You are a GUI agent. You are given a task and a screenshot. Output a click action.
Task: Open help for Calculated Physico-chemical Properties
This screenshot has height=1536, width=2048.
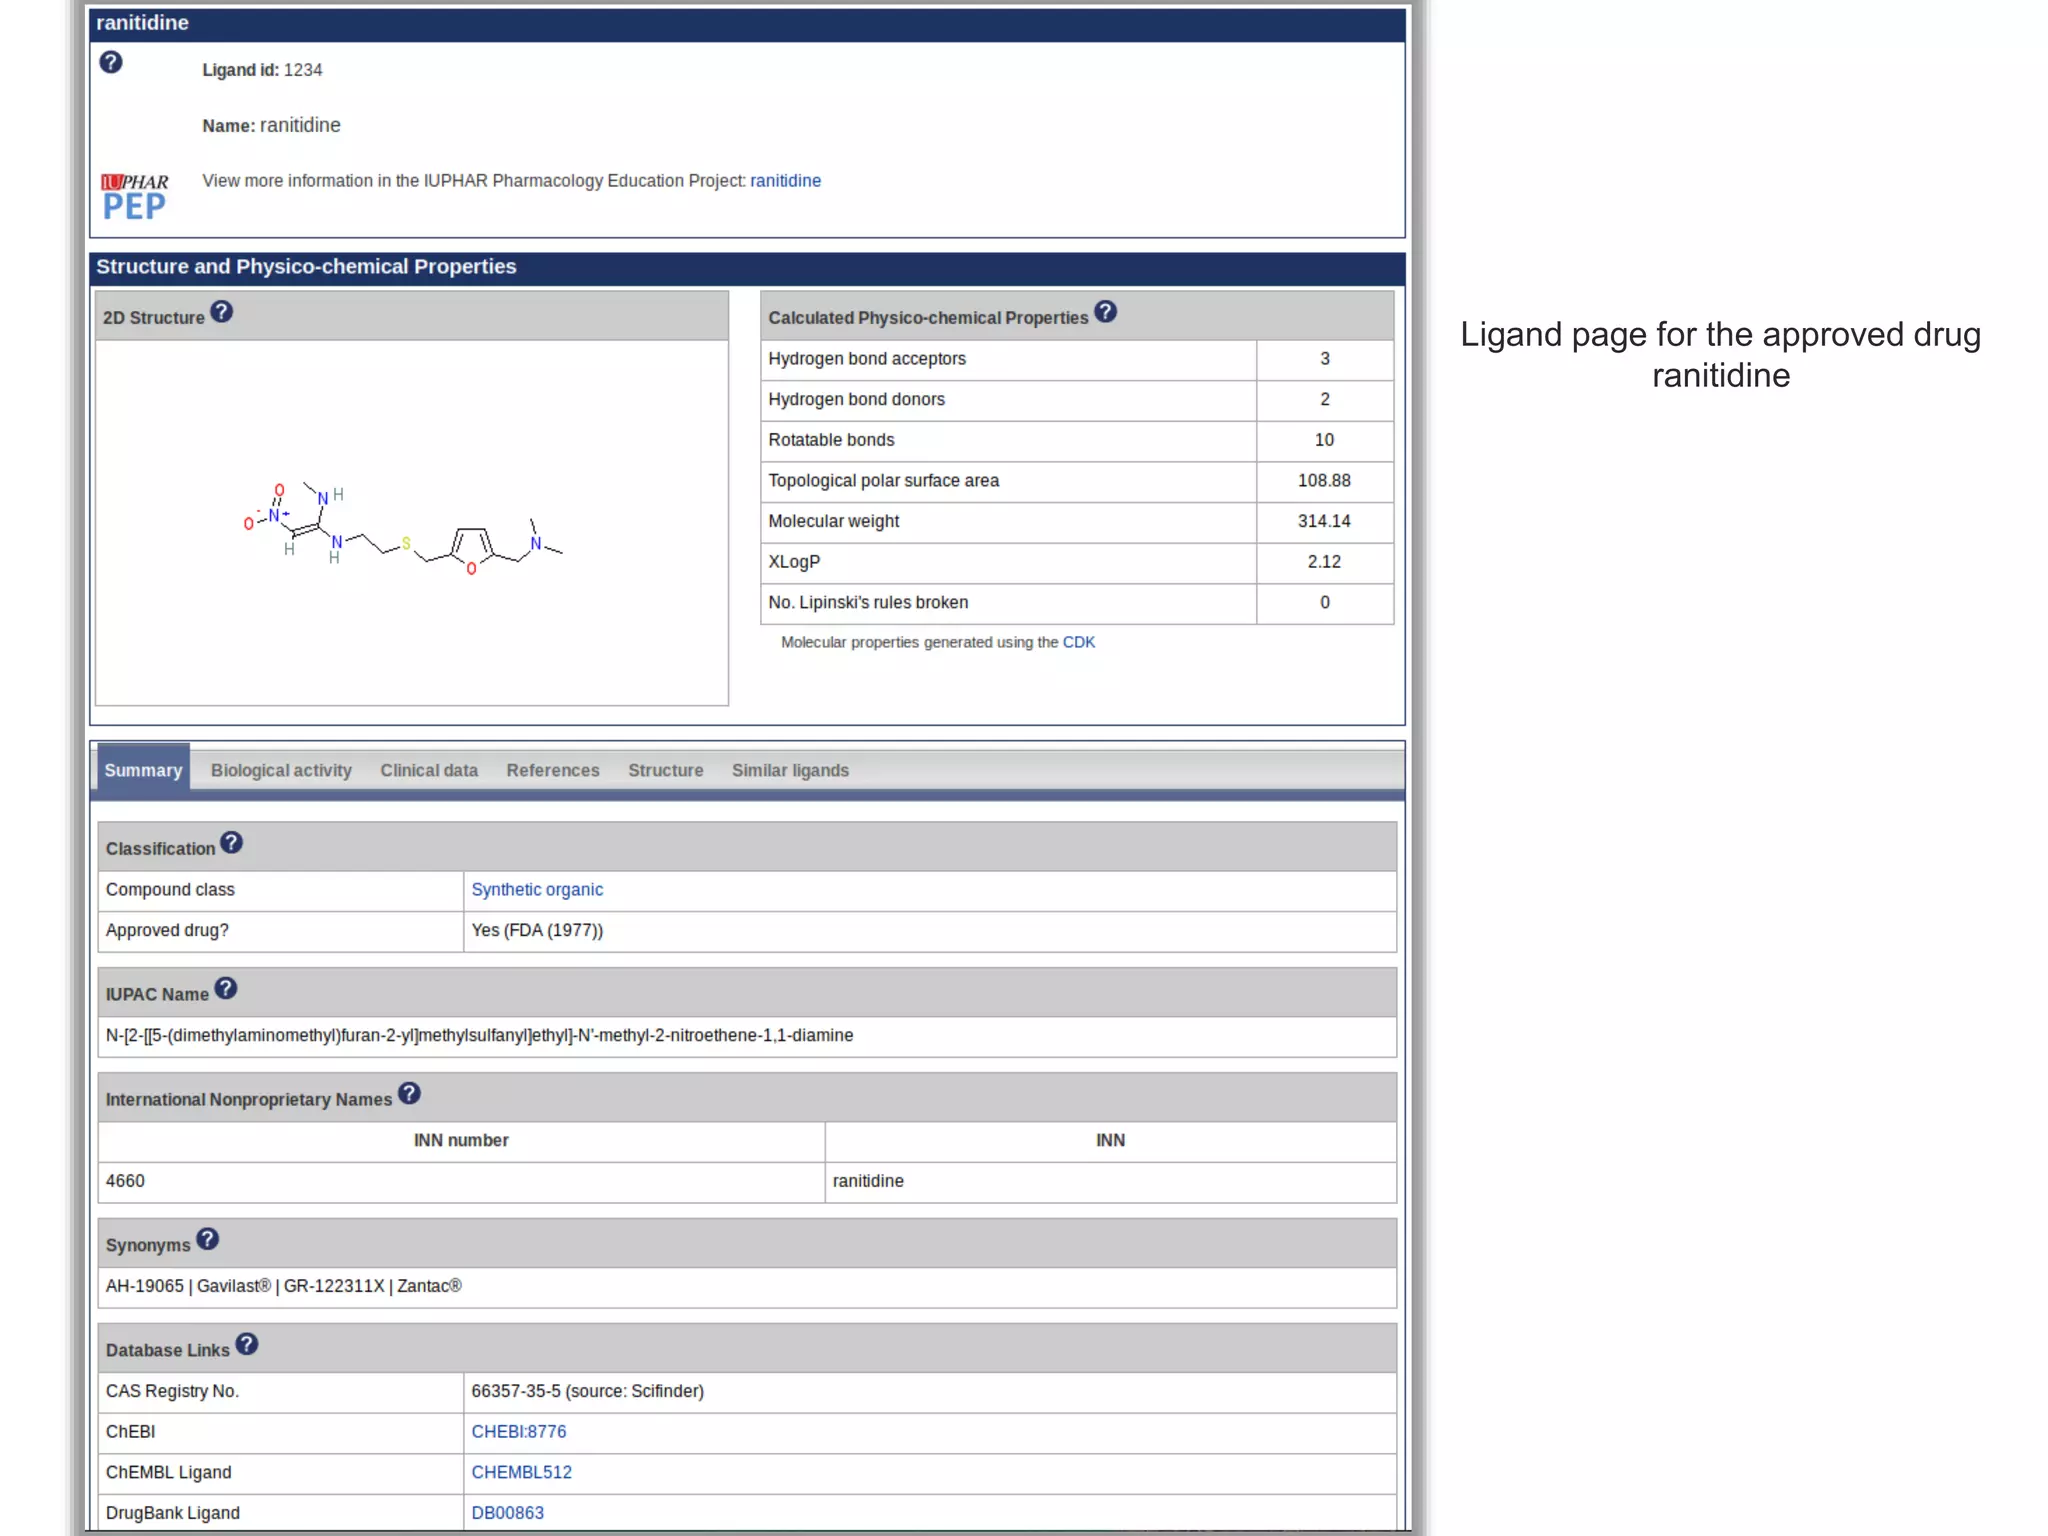coord(1105,312)
